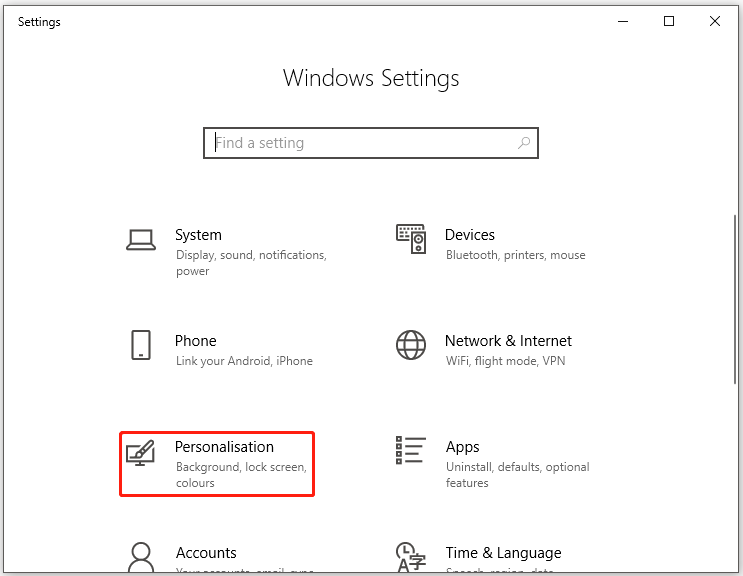The width and height of the screenshot is (743, 576).
Task: Open the System laptop icon
Action: pyautogui.click(x=141, y=240)
